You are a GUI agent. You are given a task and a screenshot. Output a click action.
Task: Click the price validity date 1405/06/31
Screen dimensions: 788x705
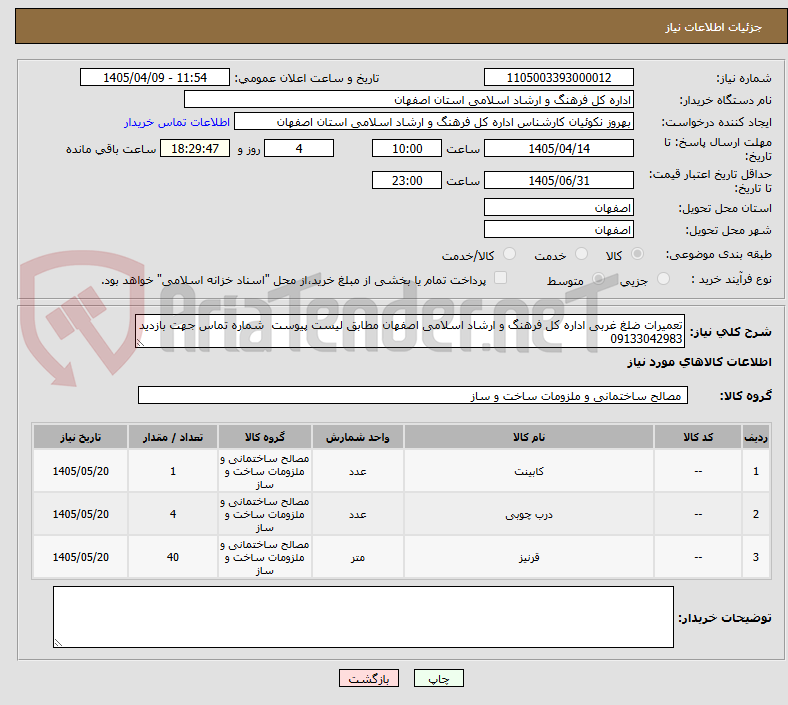coord(558,180)
